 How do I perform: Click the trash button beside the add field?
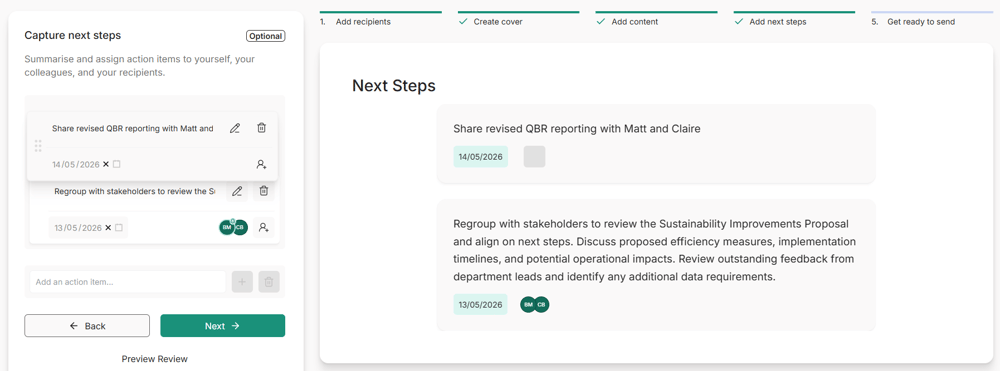pyautogui.click(x=269, y=282)
